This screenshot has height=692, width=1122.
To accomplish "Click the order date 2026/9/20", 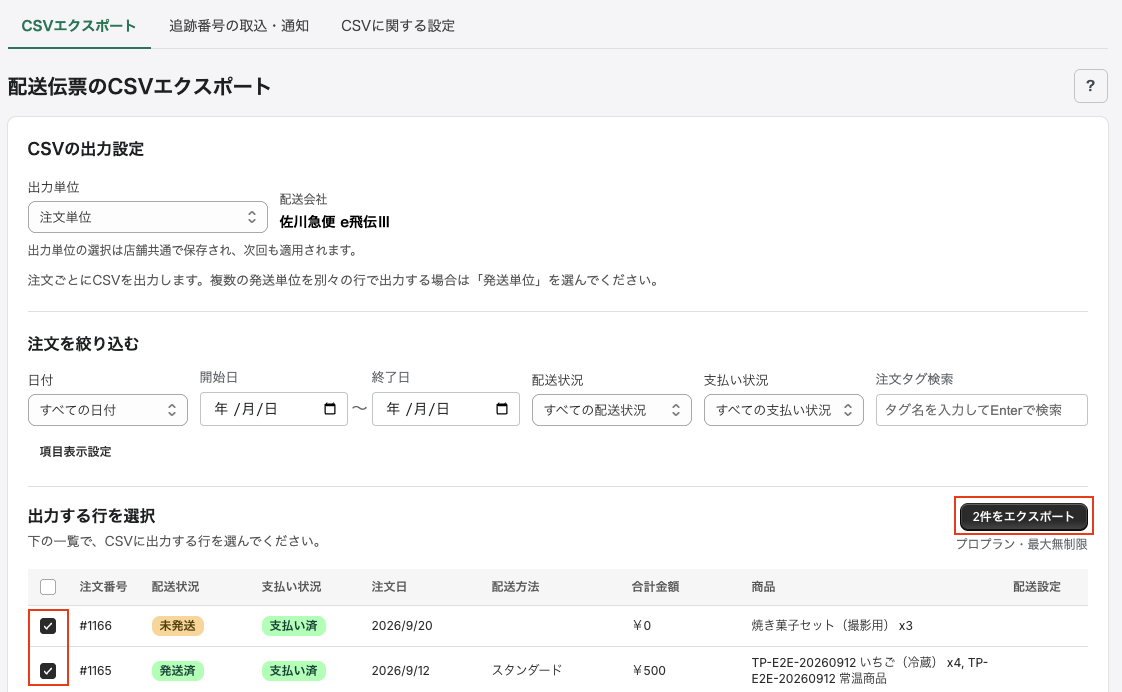I will (402, 625).
